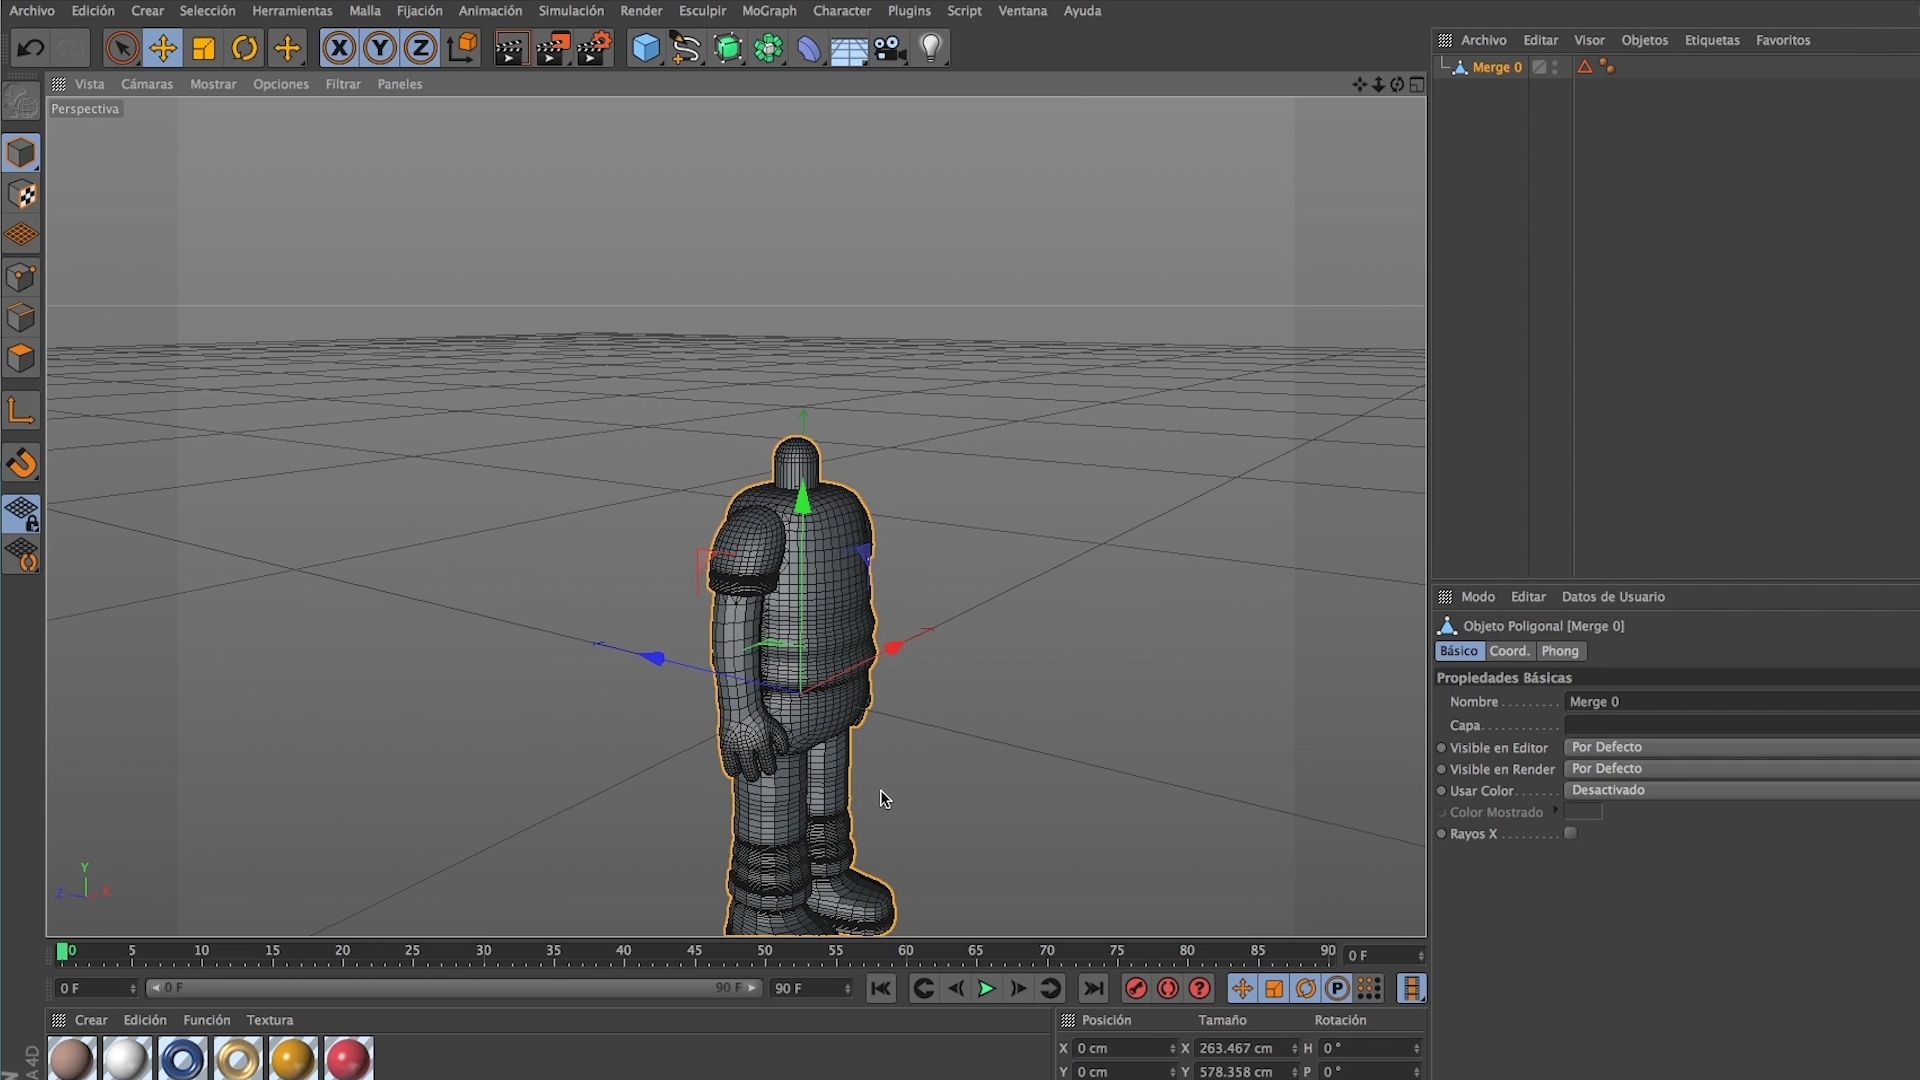
Task: Open the Usar Color dropdown
Action: [x=1741, y=790]
